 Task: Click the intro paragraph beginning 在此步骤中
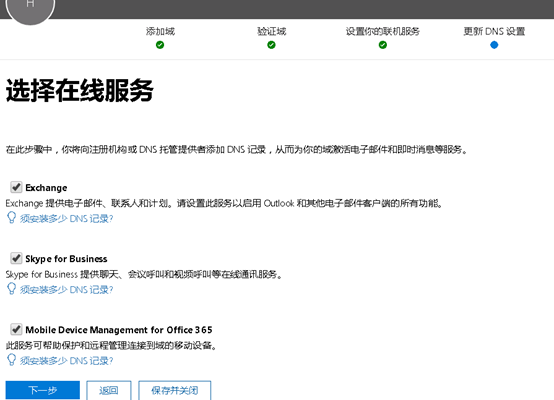click(237, 149)
